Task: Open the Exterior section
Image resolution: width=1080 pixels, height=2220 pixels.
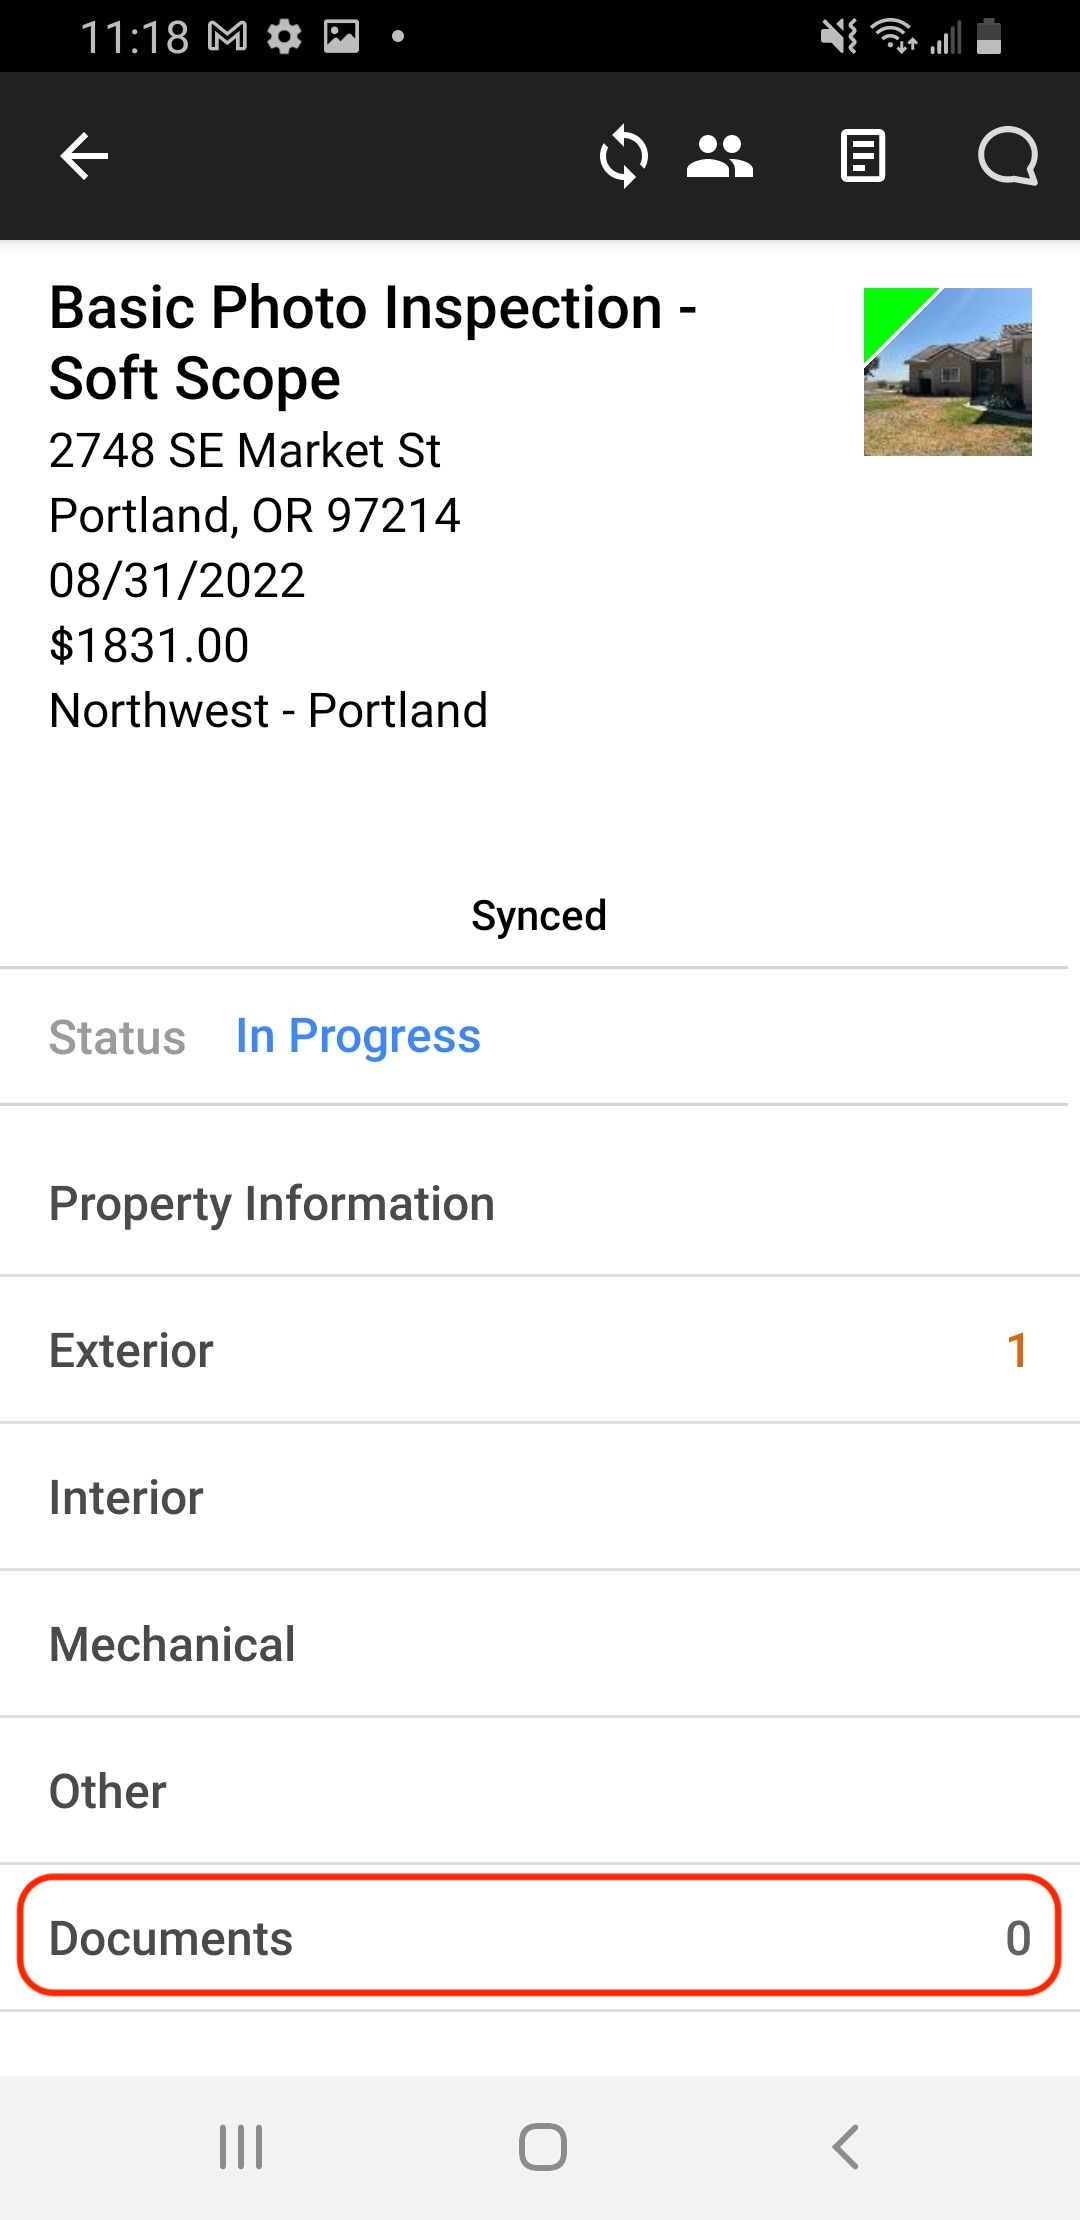Action: coord(540,1350)
